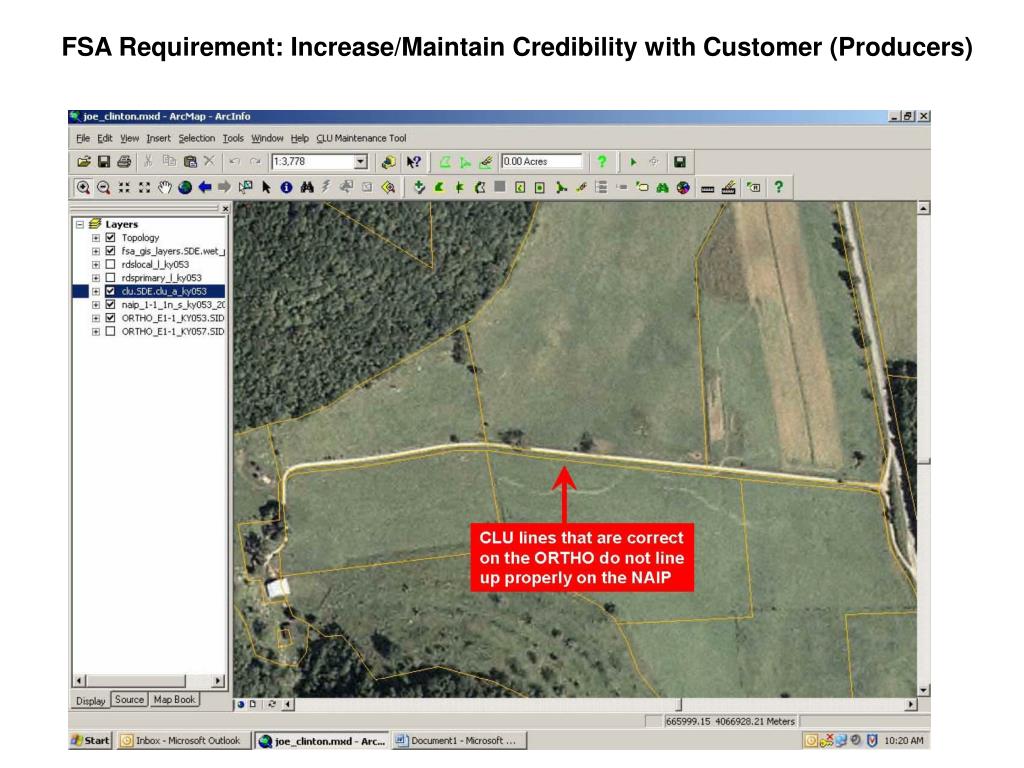Select the Pan hand tool
1024x768 pixels.
click(x=165, y=187)
